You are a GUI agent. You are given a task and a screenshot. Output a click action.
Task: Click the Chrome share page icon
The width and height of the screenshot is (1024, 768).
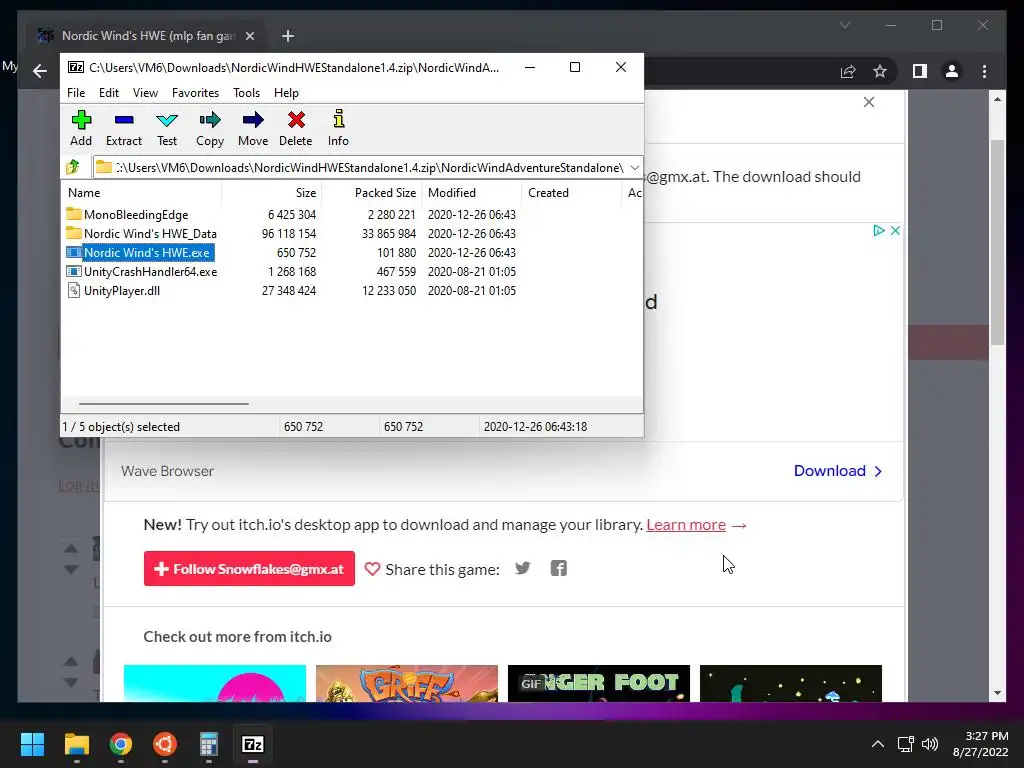pos(848,71)
